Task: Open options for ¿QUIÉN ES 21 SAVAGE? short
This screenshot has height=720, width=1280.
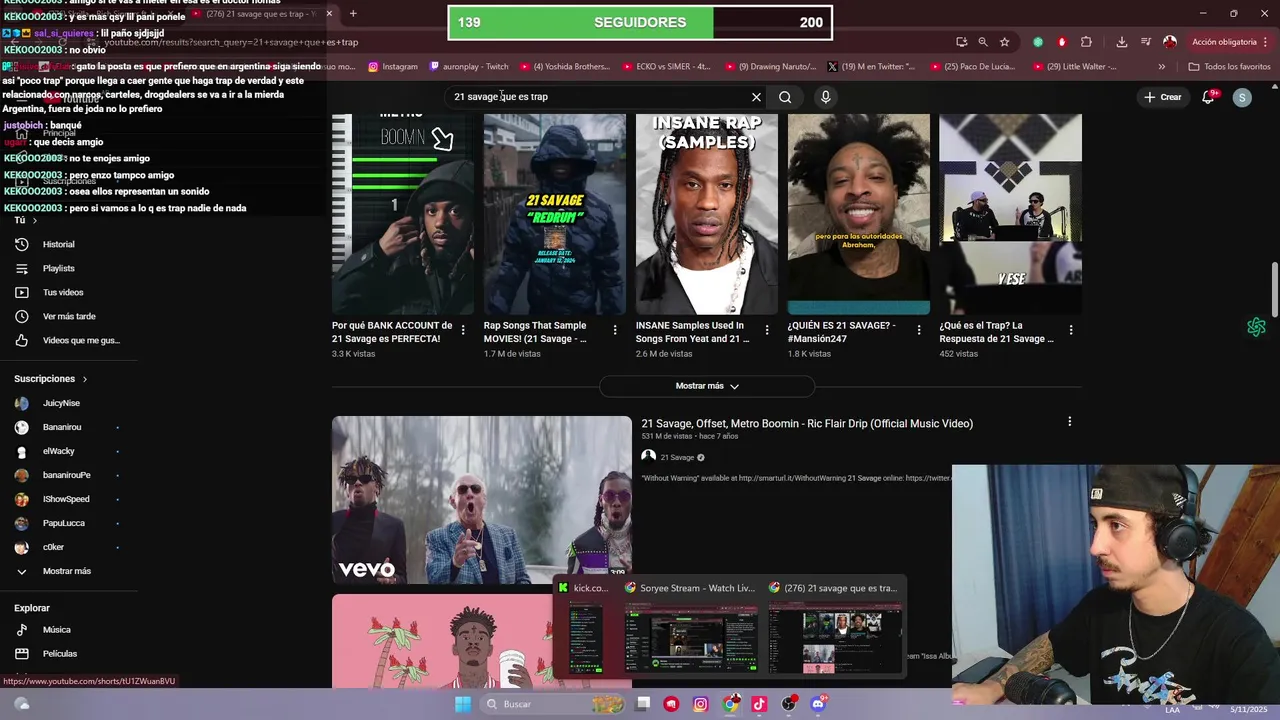Action: [919, 330]
